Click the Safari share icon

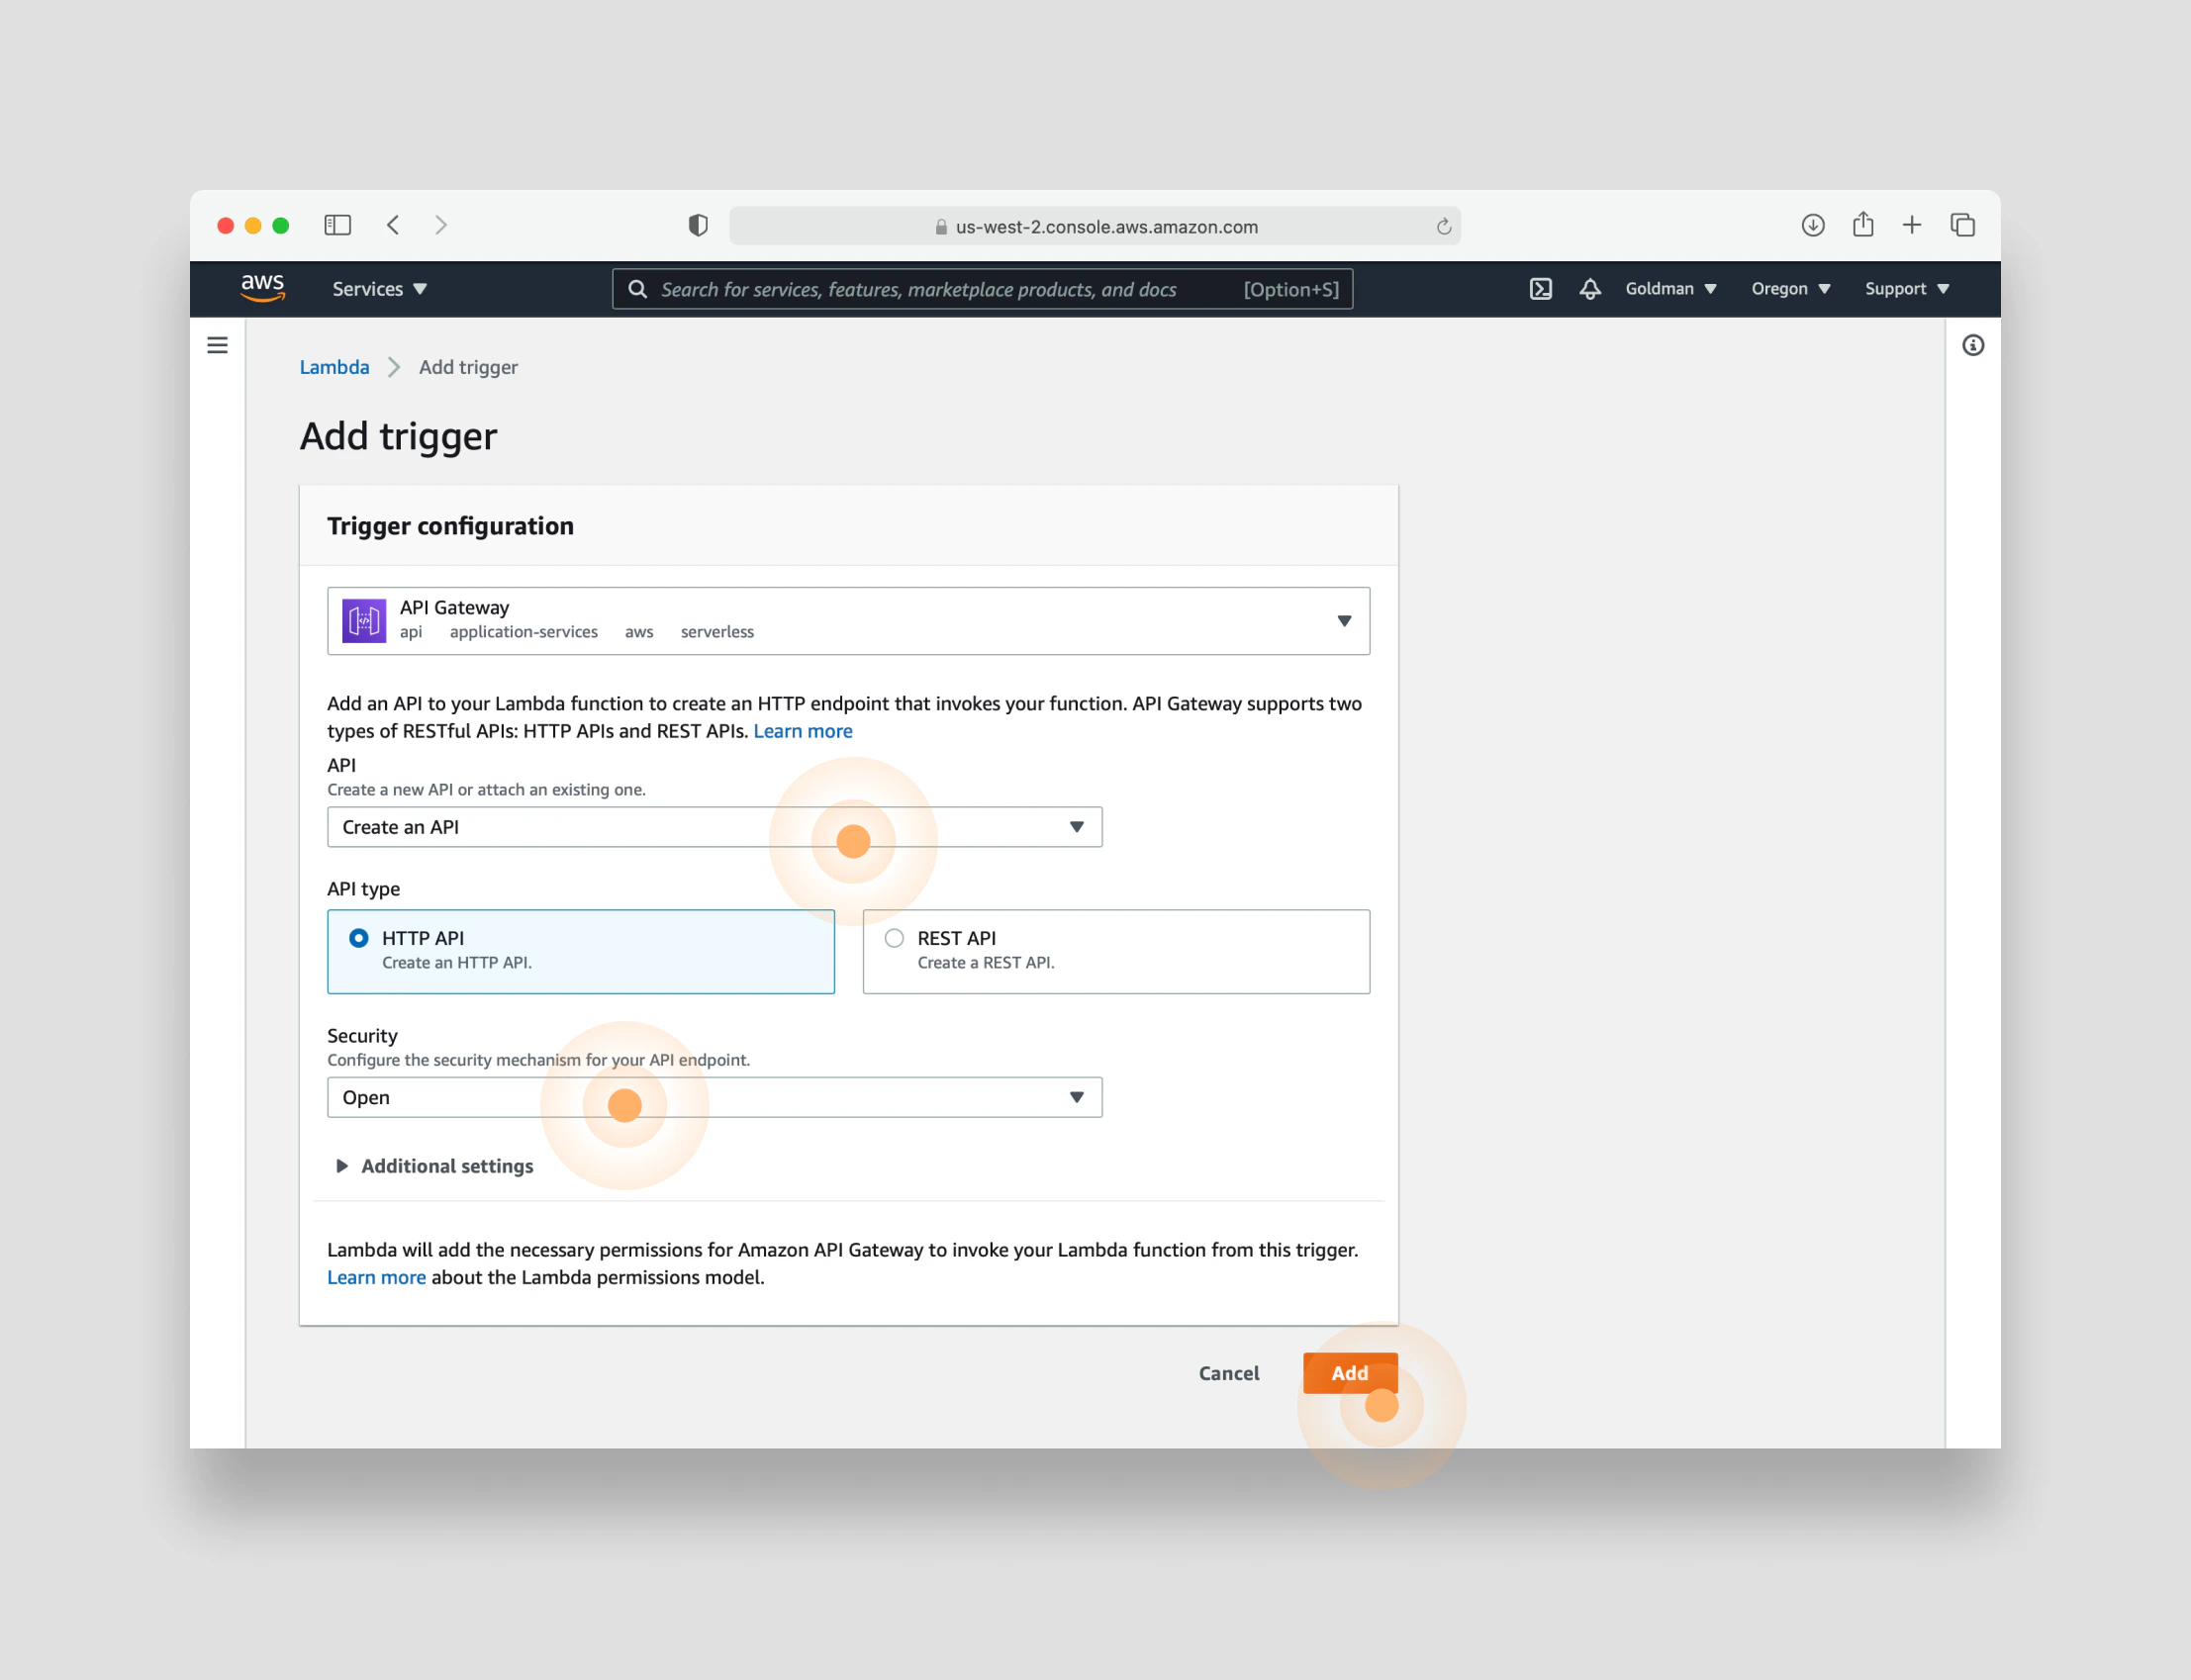[x=1863, y=224]
